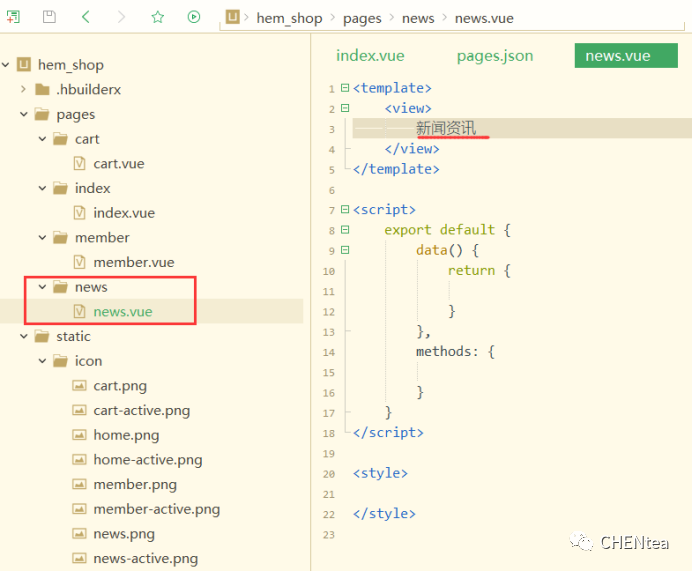Click pages in the breadcrumb path
692x571 pixels.
point(362,18)
